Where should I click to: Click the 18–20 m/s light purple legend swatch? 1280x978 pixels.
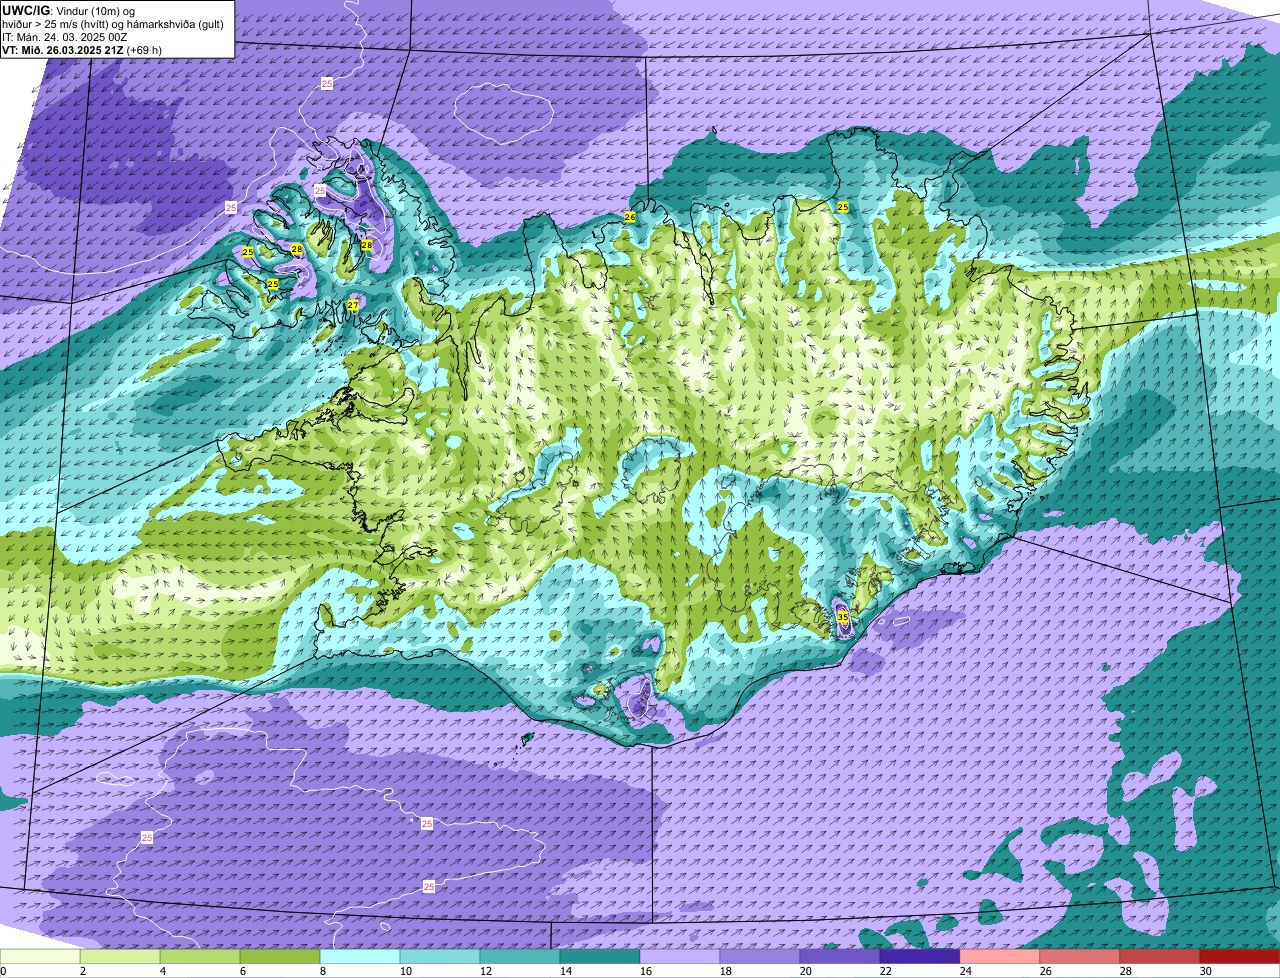tap(760, 956)
